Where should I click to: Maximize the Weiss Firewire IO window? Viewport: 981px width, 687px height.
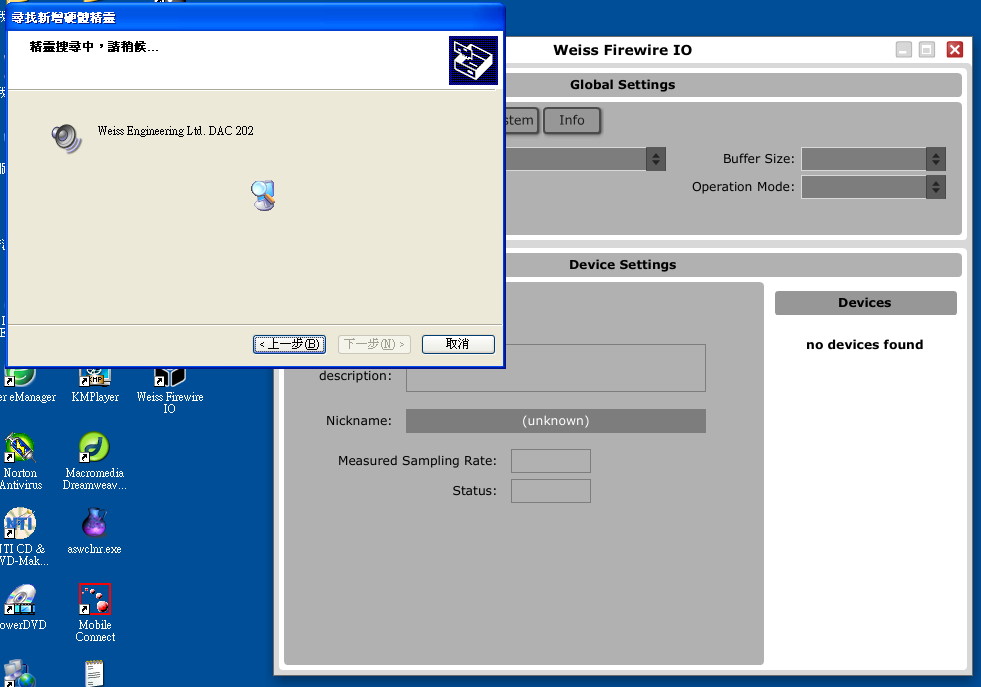(927, 49)
